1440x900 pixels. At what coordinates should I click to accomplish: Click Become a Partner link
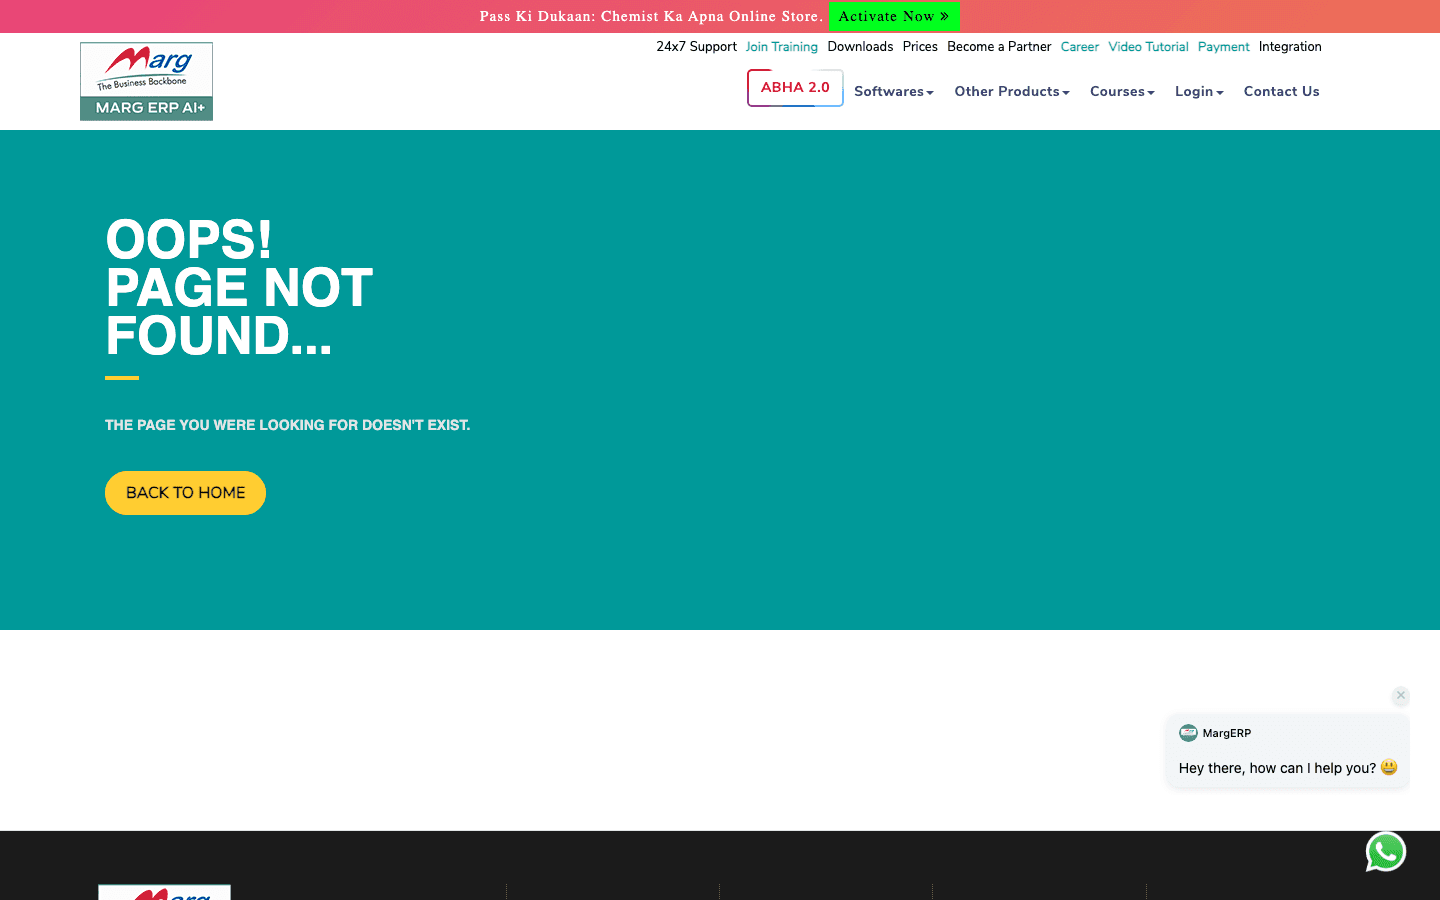999,47
